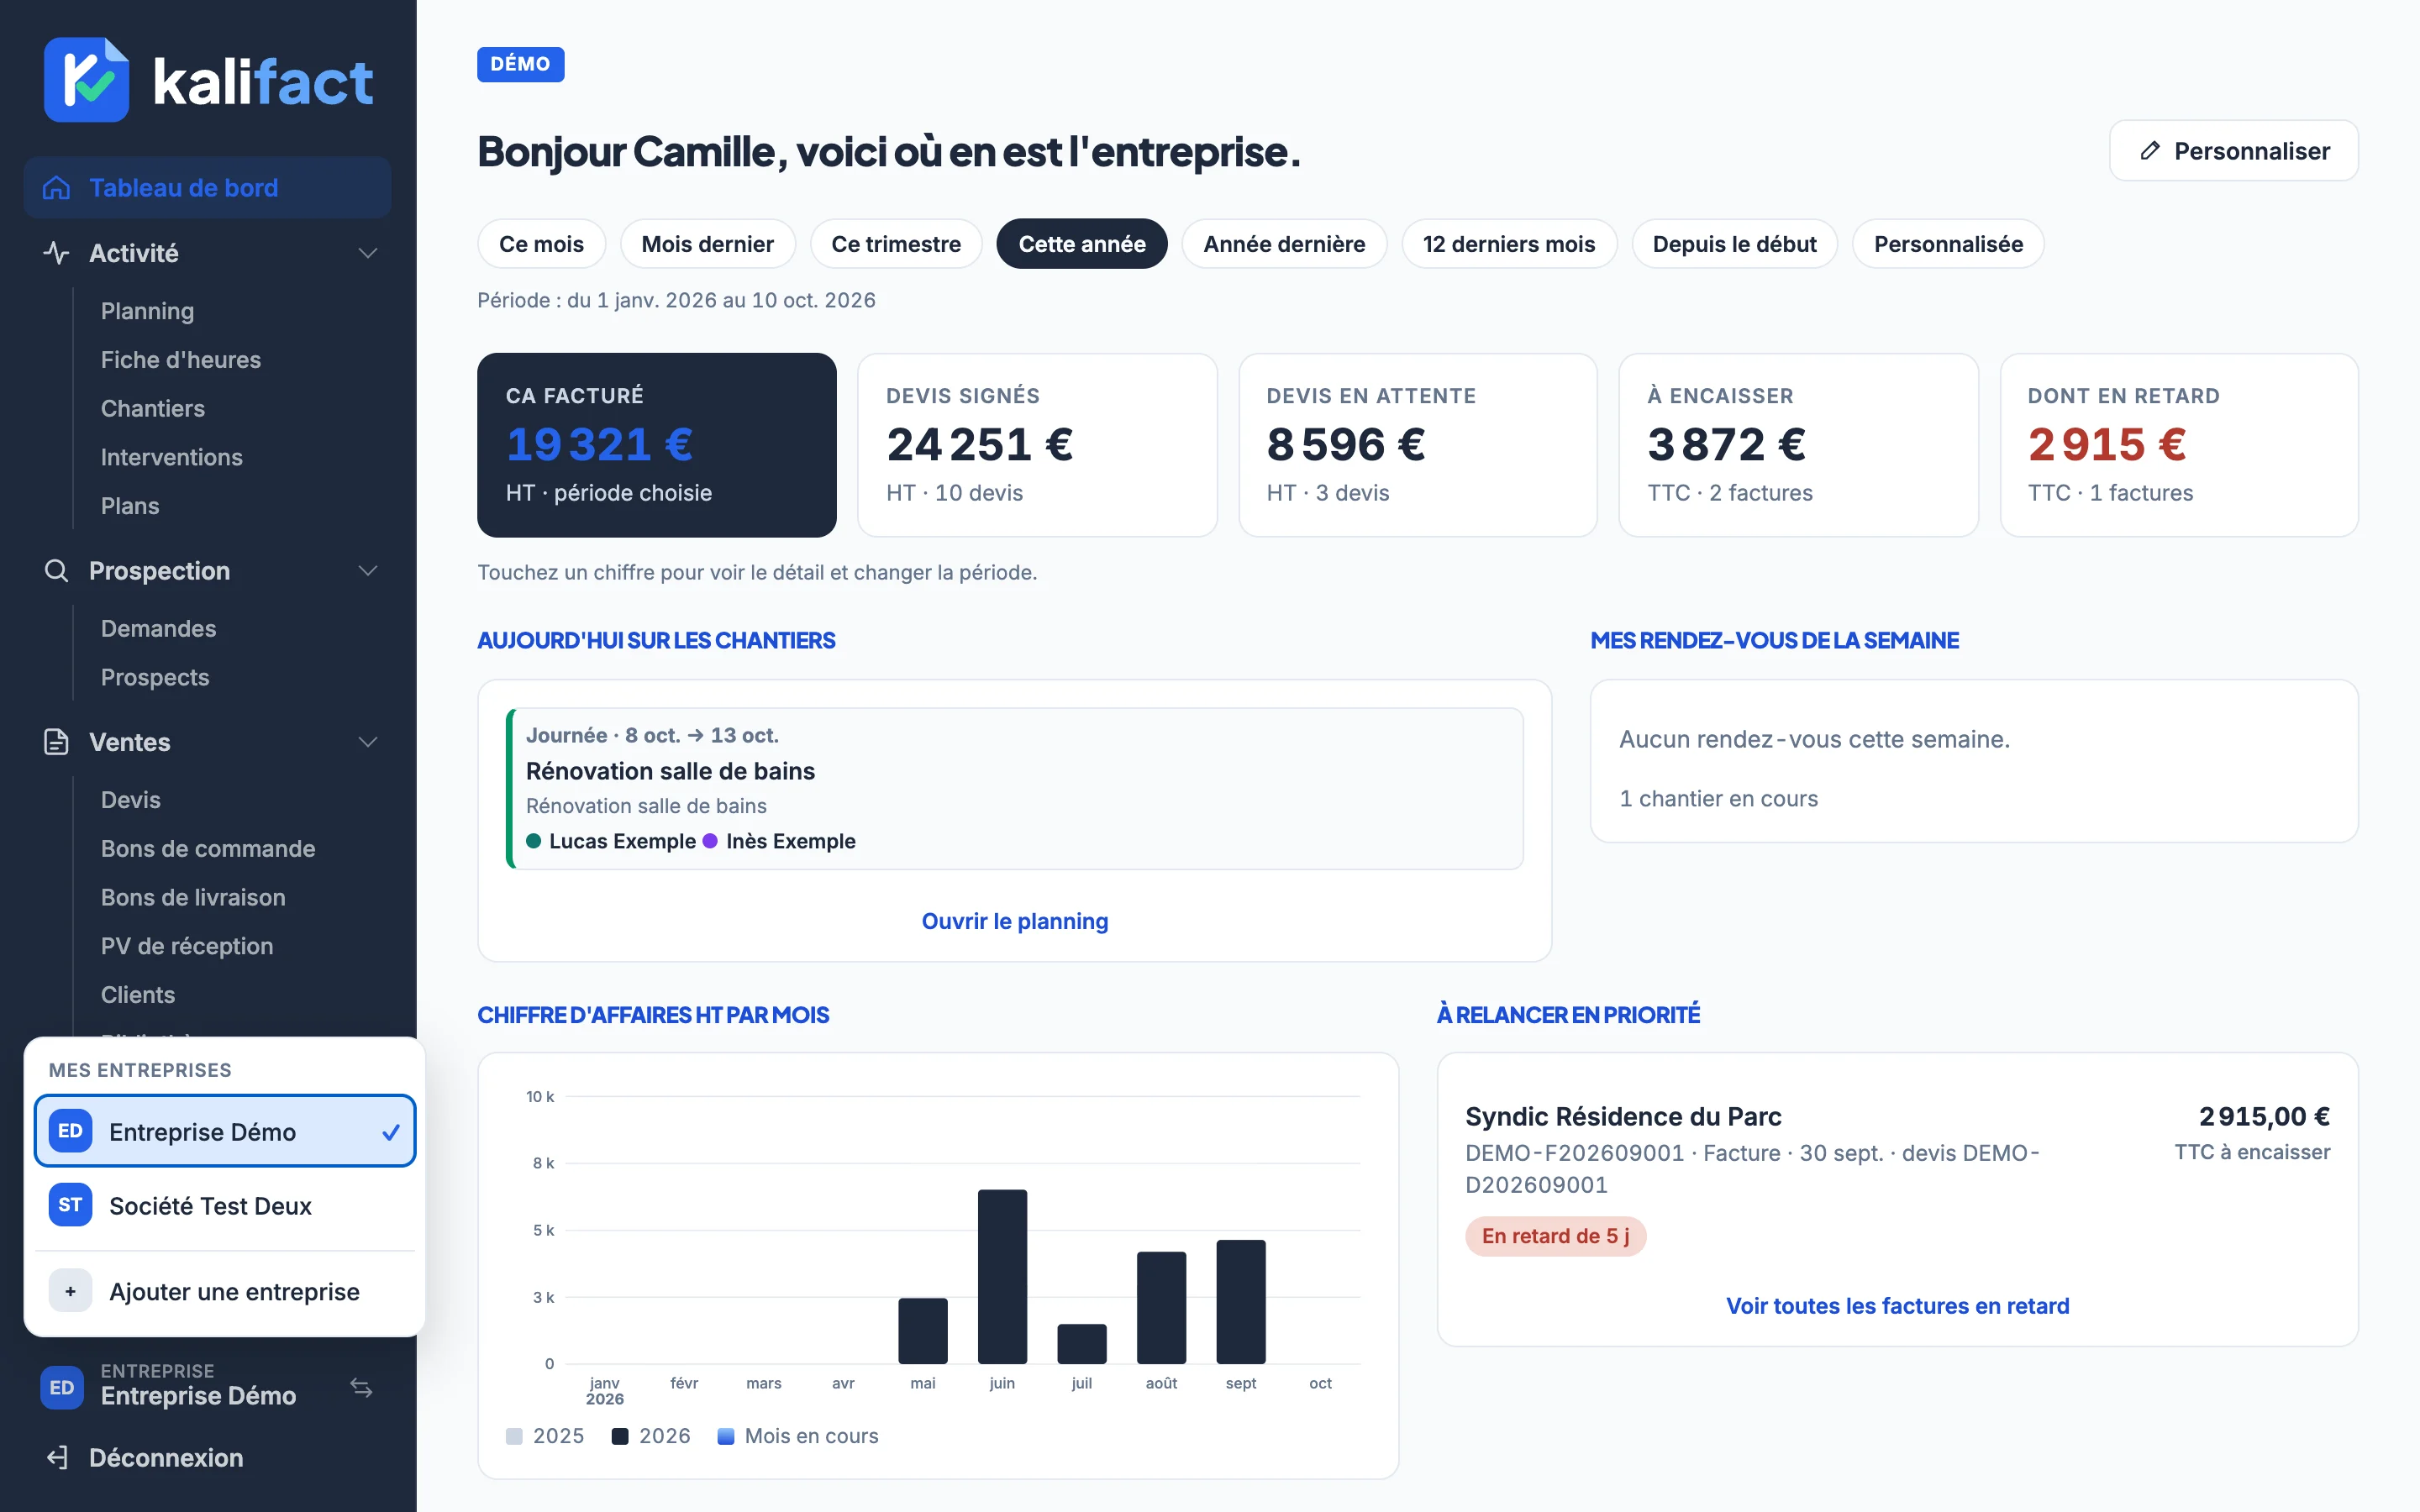This screenshot has height=1512, width=2420.
Task: Click Ajouter une entreprise
Action: pyautogui.click(x=225, y=1291)
